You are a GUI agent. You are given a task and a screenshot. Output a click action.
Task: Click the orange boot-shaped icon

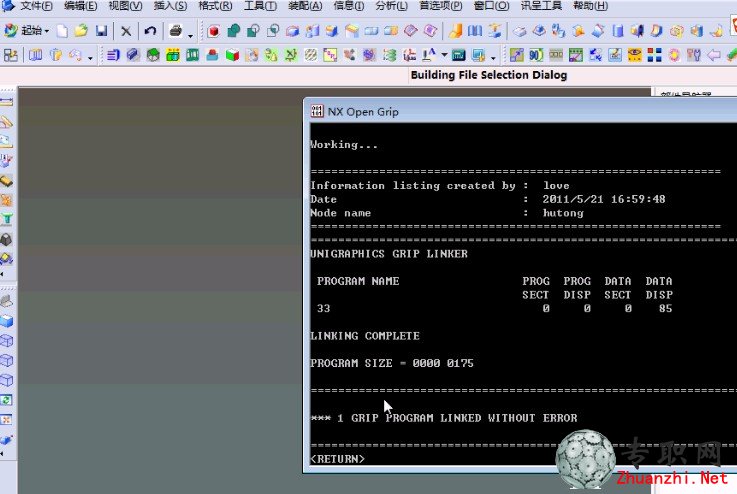[455, 31]
